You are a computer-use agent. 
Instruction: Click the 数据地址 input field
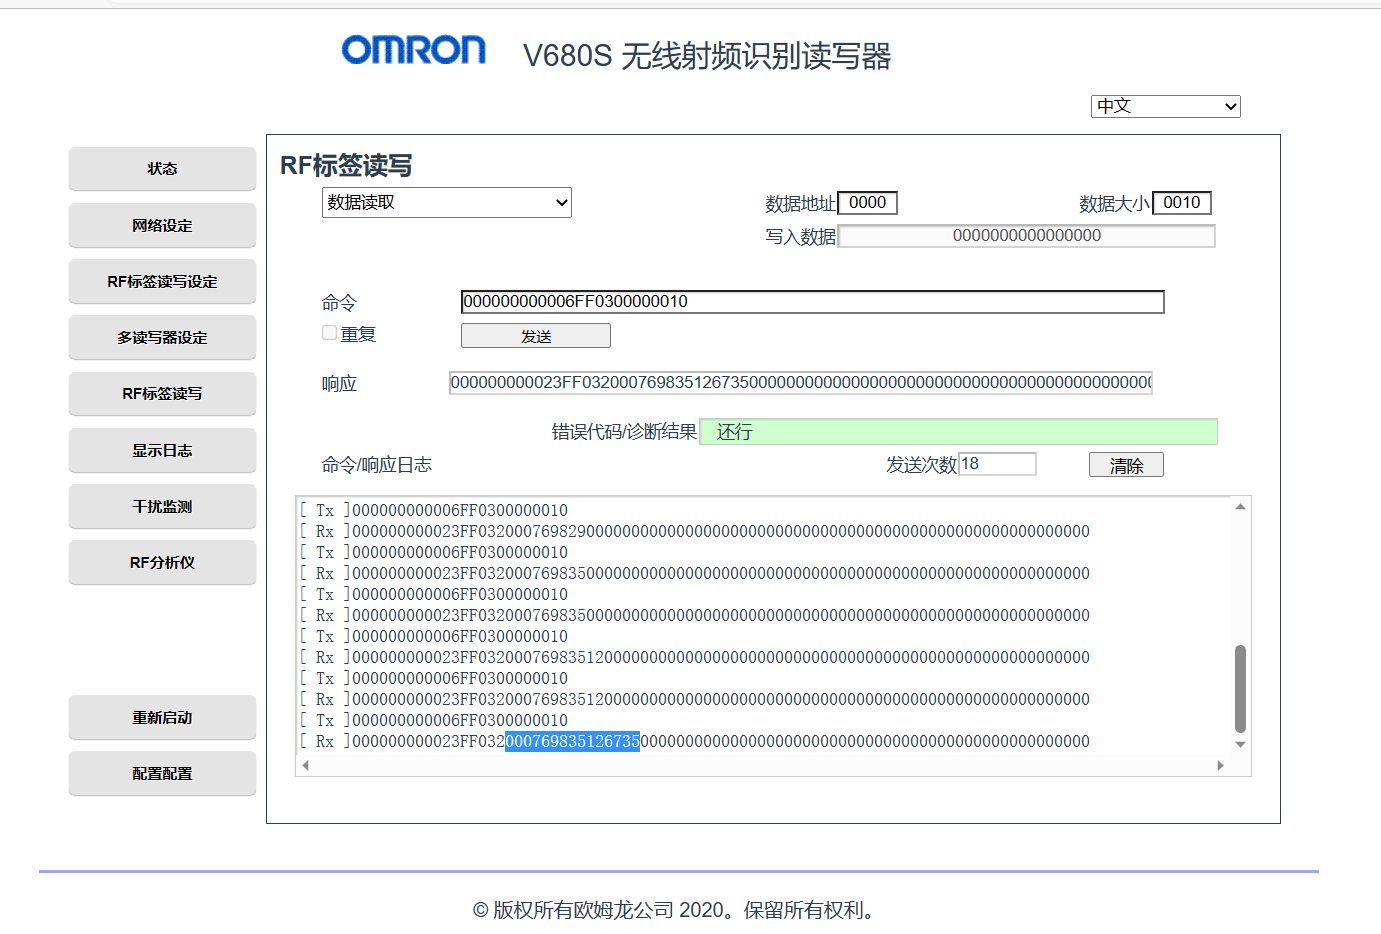(867, 203)
